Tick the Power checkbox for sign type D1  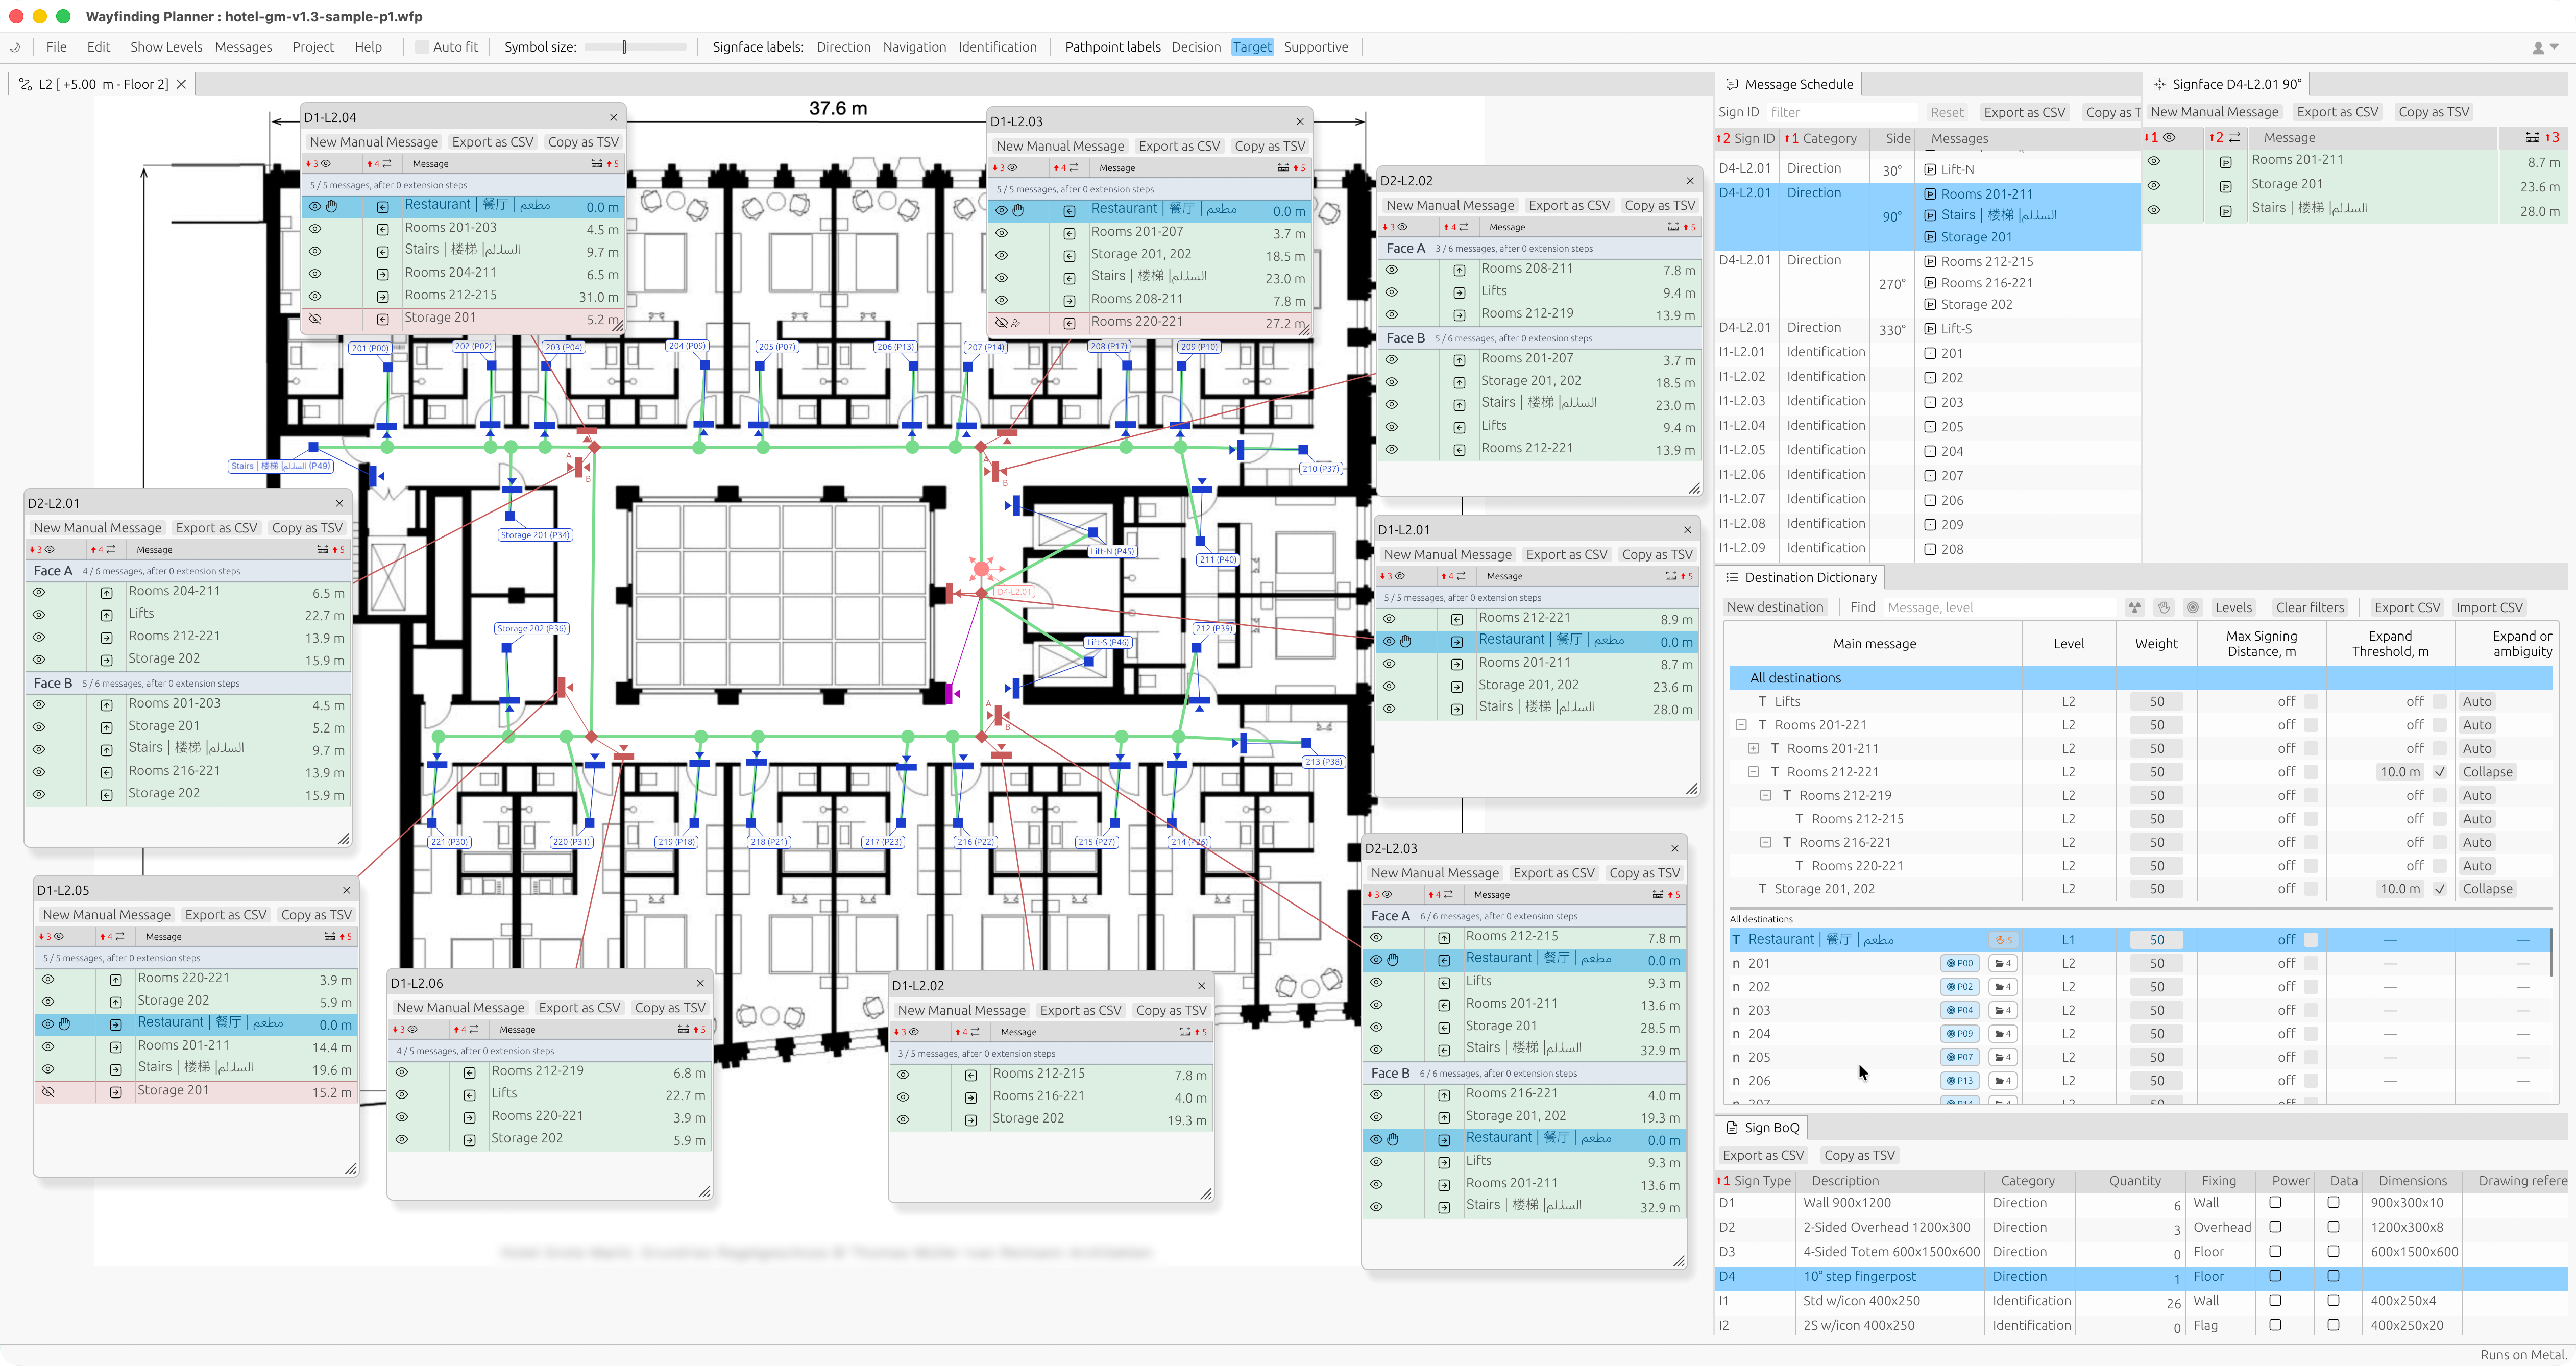point(2275,1203)
